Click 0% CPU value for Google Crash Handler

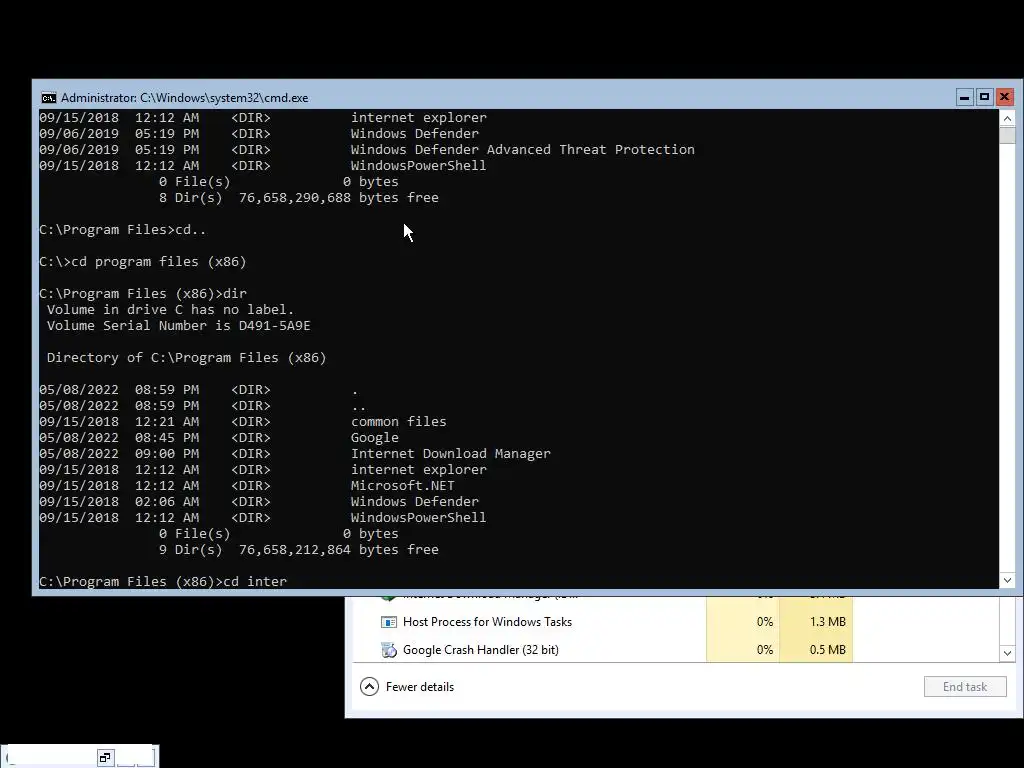765,650
